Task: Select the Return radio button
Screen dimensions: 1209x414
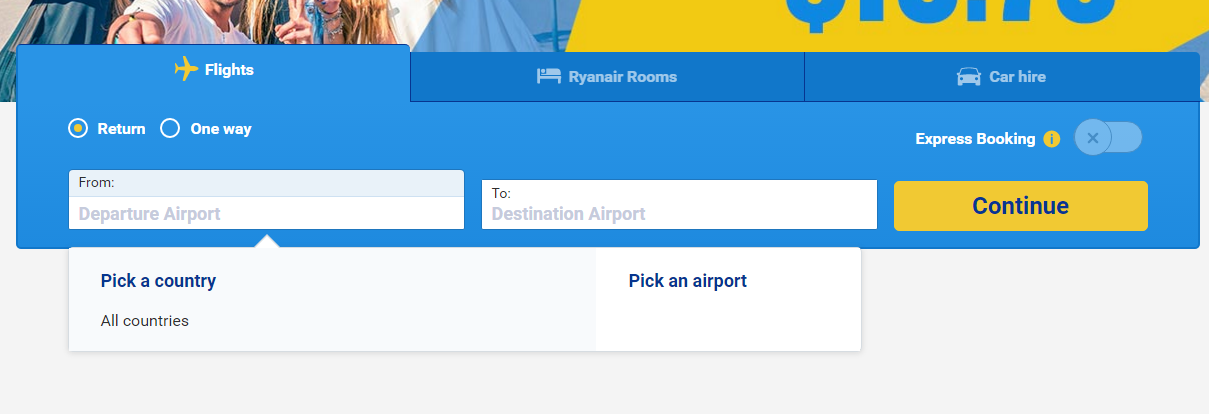Action: click(78, 129)
